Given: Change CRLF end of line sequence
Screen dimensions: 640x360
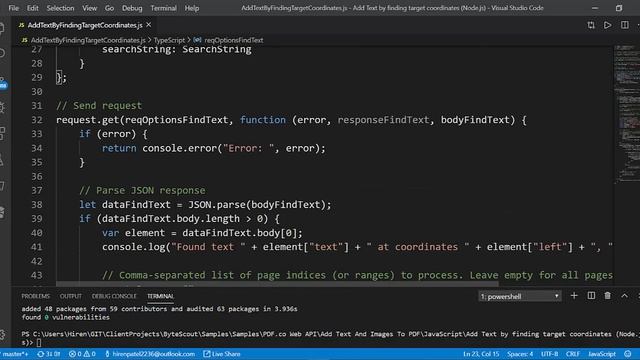Looking at the screenshot, I should 573,354.
